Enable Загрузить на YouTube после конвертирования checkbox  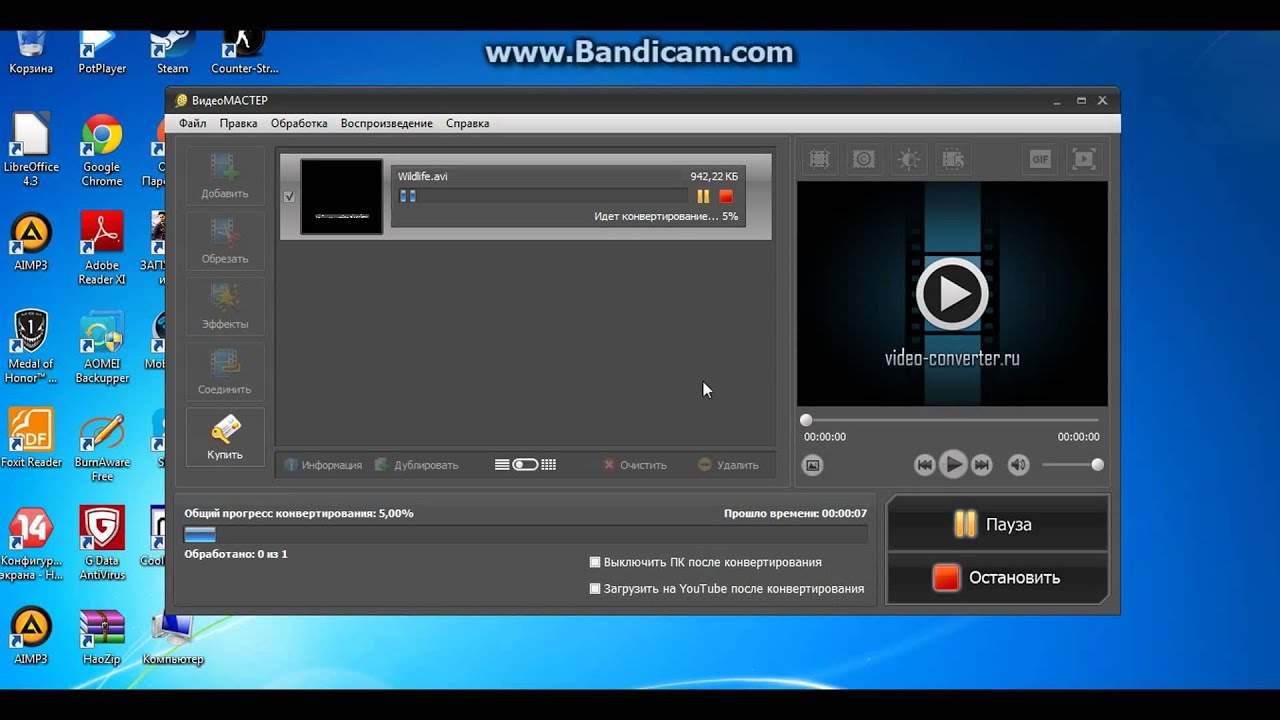(x=595, y=589)
